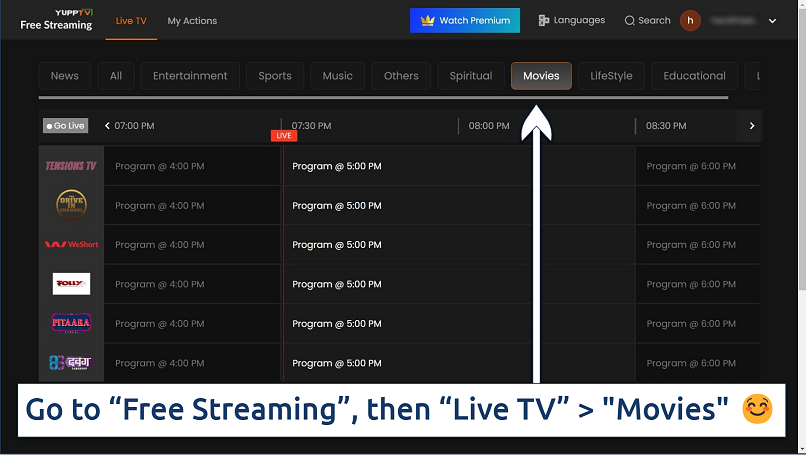Click the Go Live button
Screen dimensions: 806x455
click(x=65, y=125)
